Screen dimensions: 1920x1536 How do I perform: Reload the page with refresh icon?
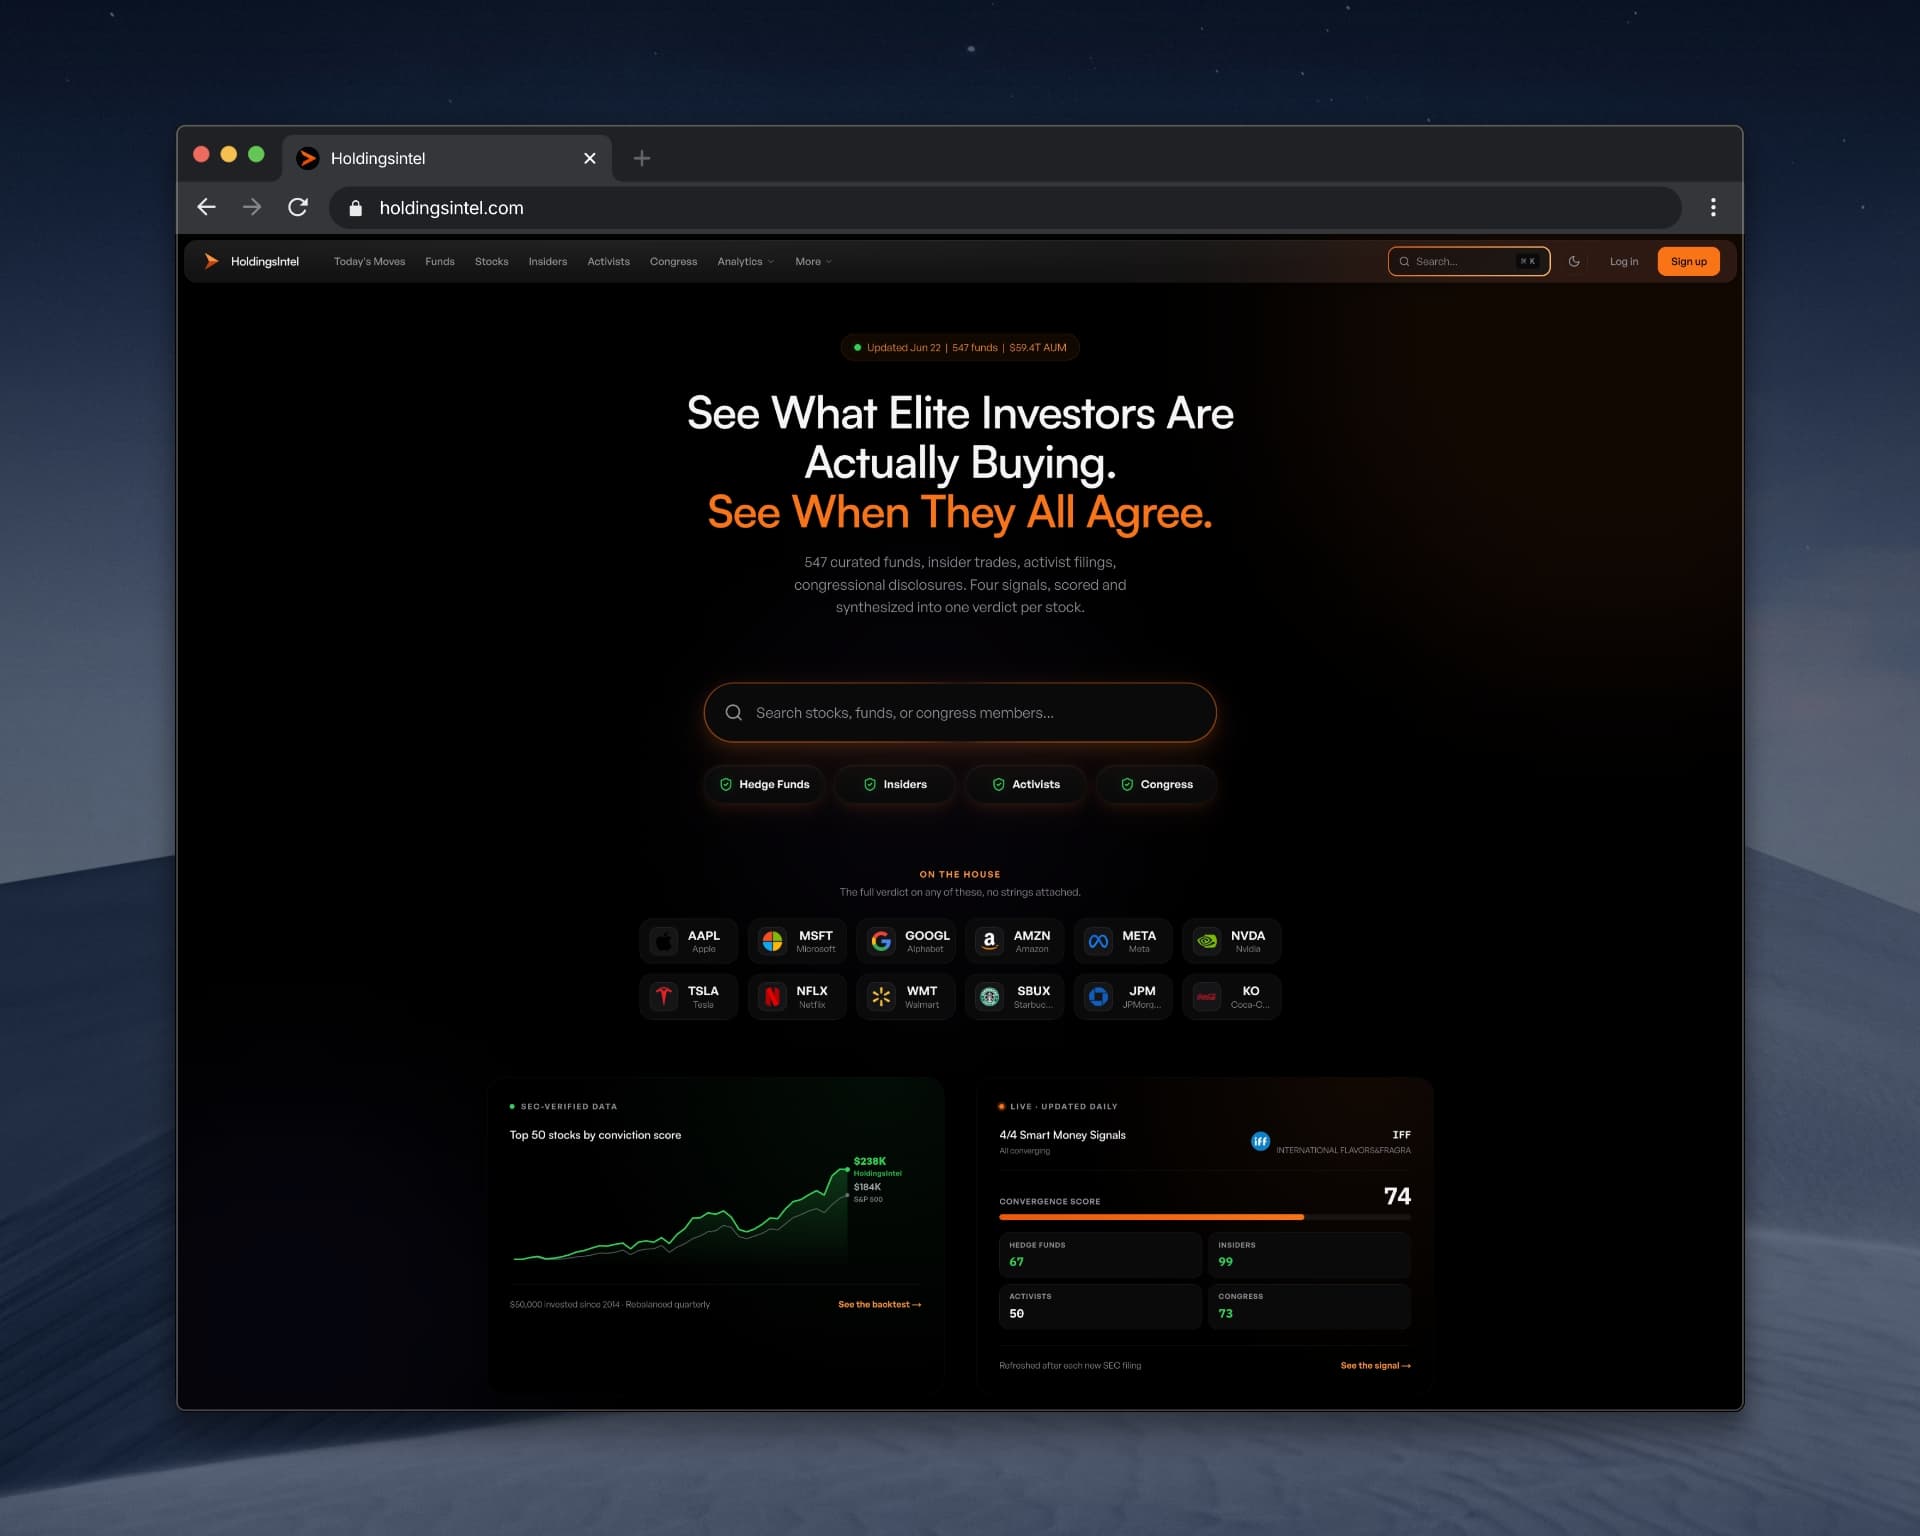(298, 207)
